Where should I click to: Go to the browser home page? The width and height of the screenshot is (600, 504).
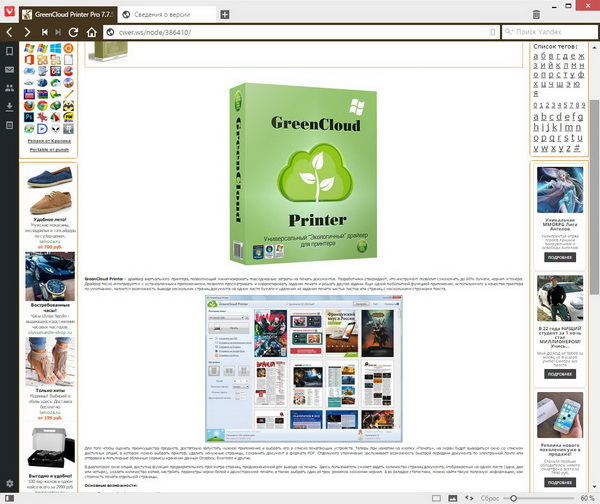91,32
